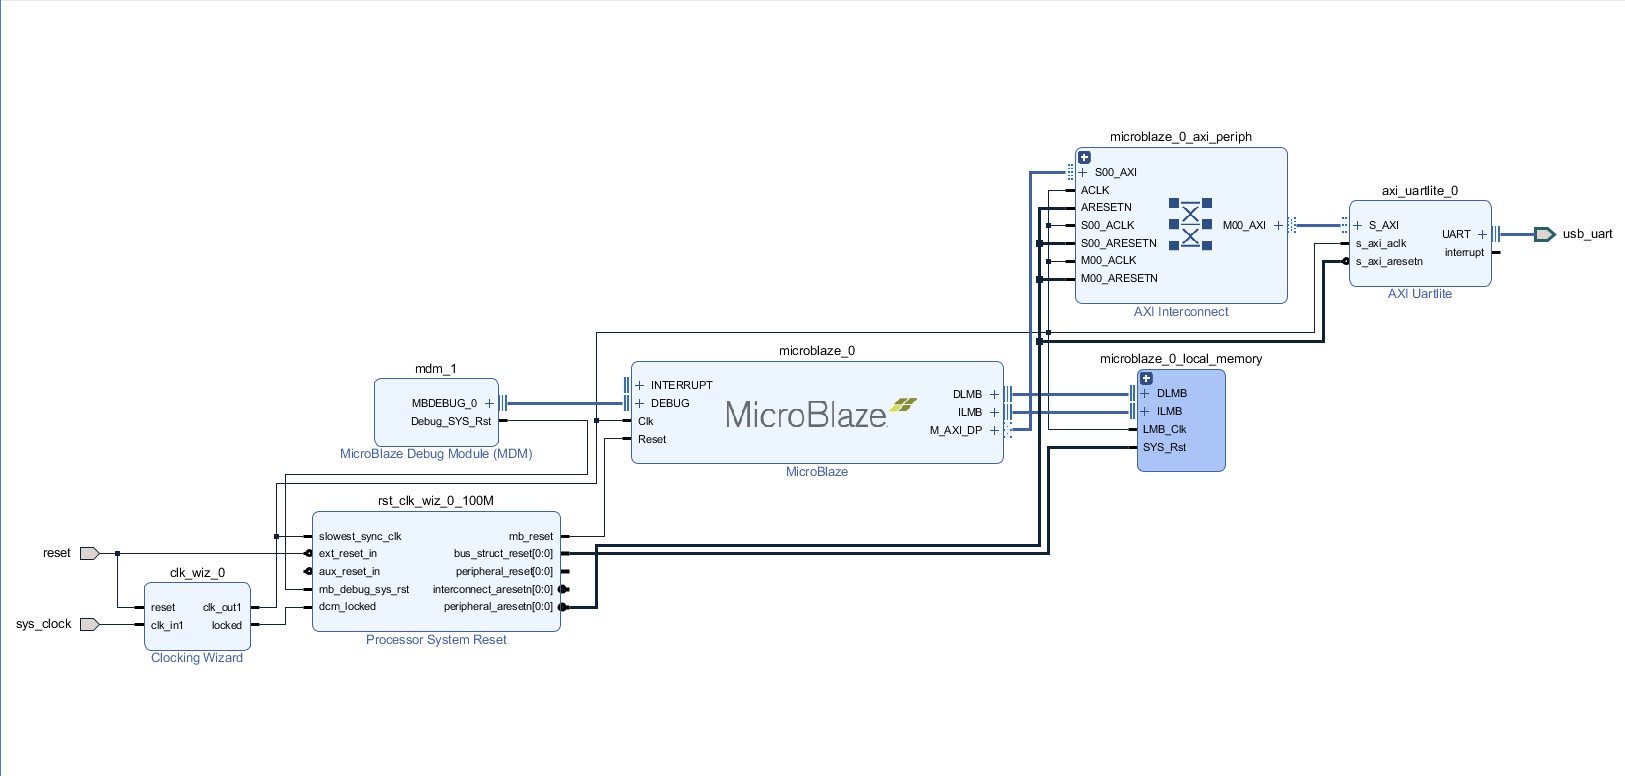The image size is (1625, 776).
Task: Click the MicroBlaze label under microblaze_0
Action: coord(817,472)
